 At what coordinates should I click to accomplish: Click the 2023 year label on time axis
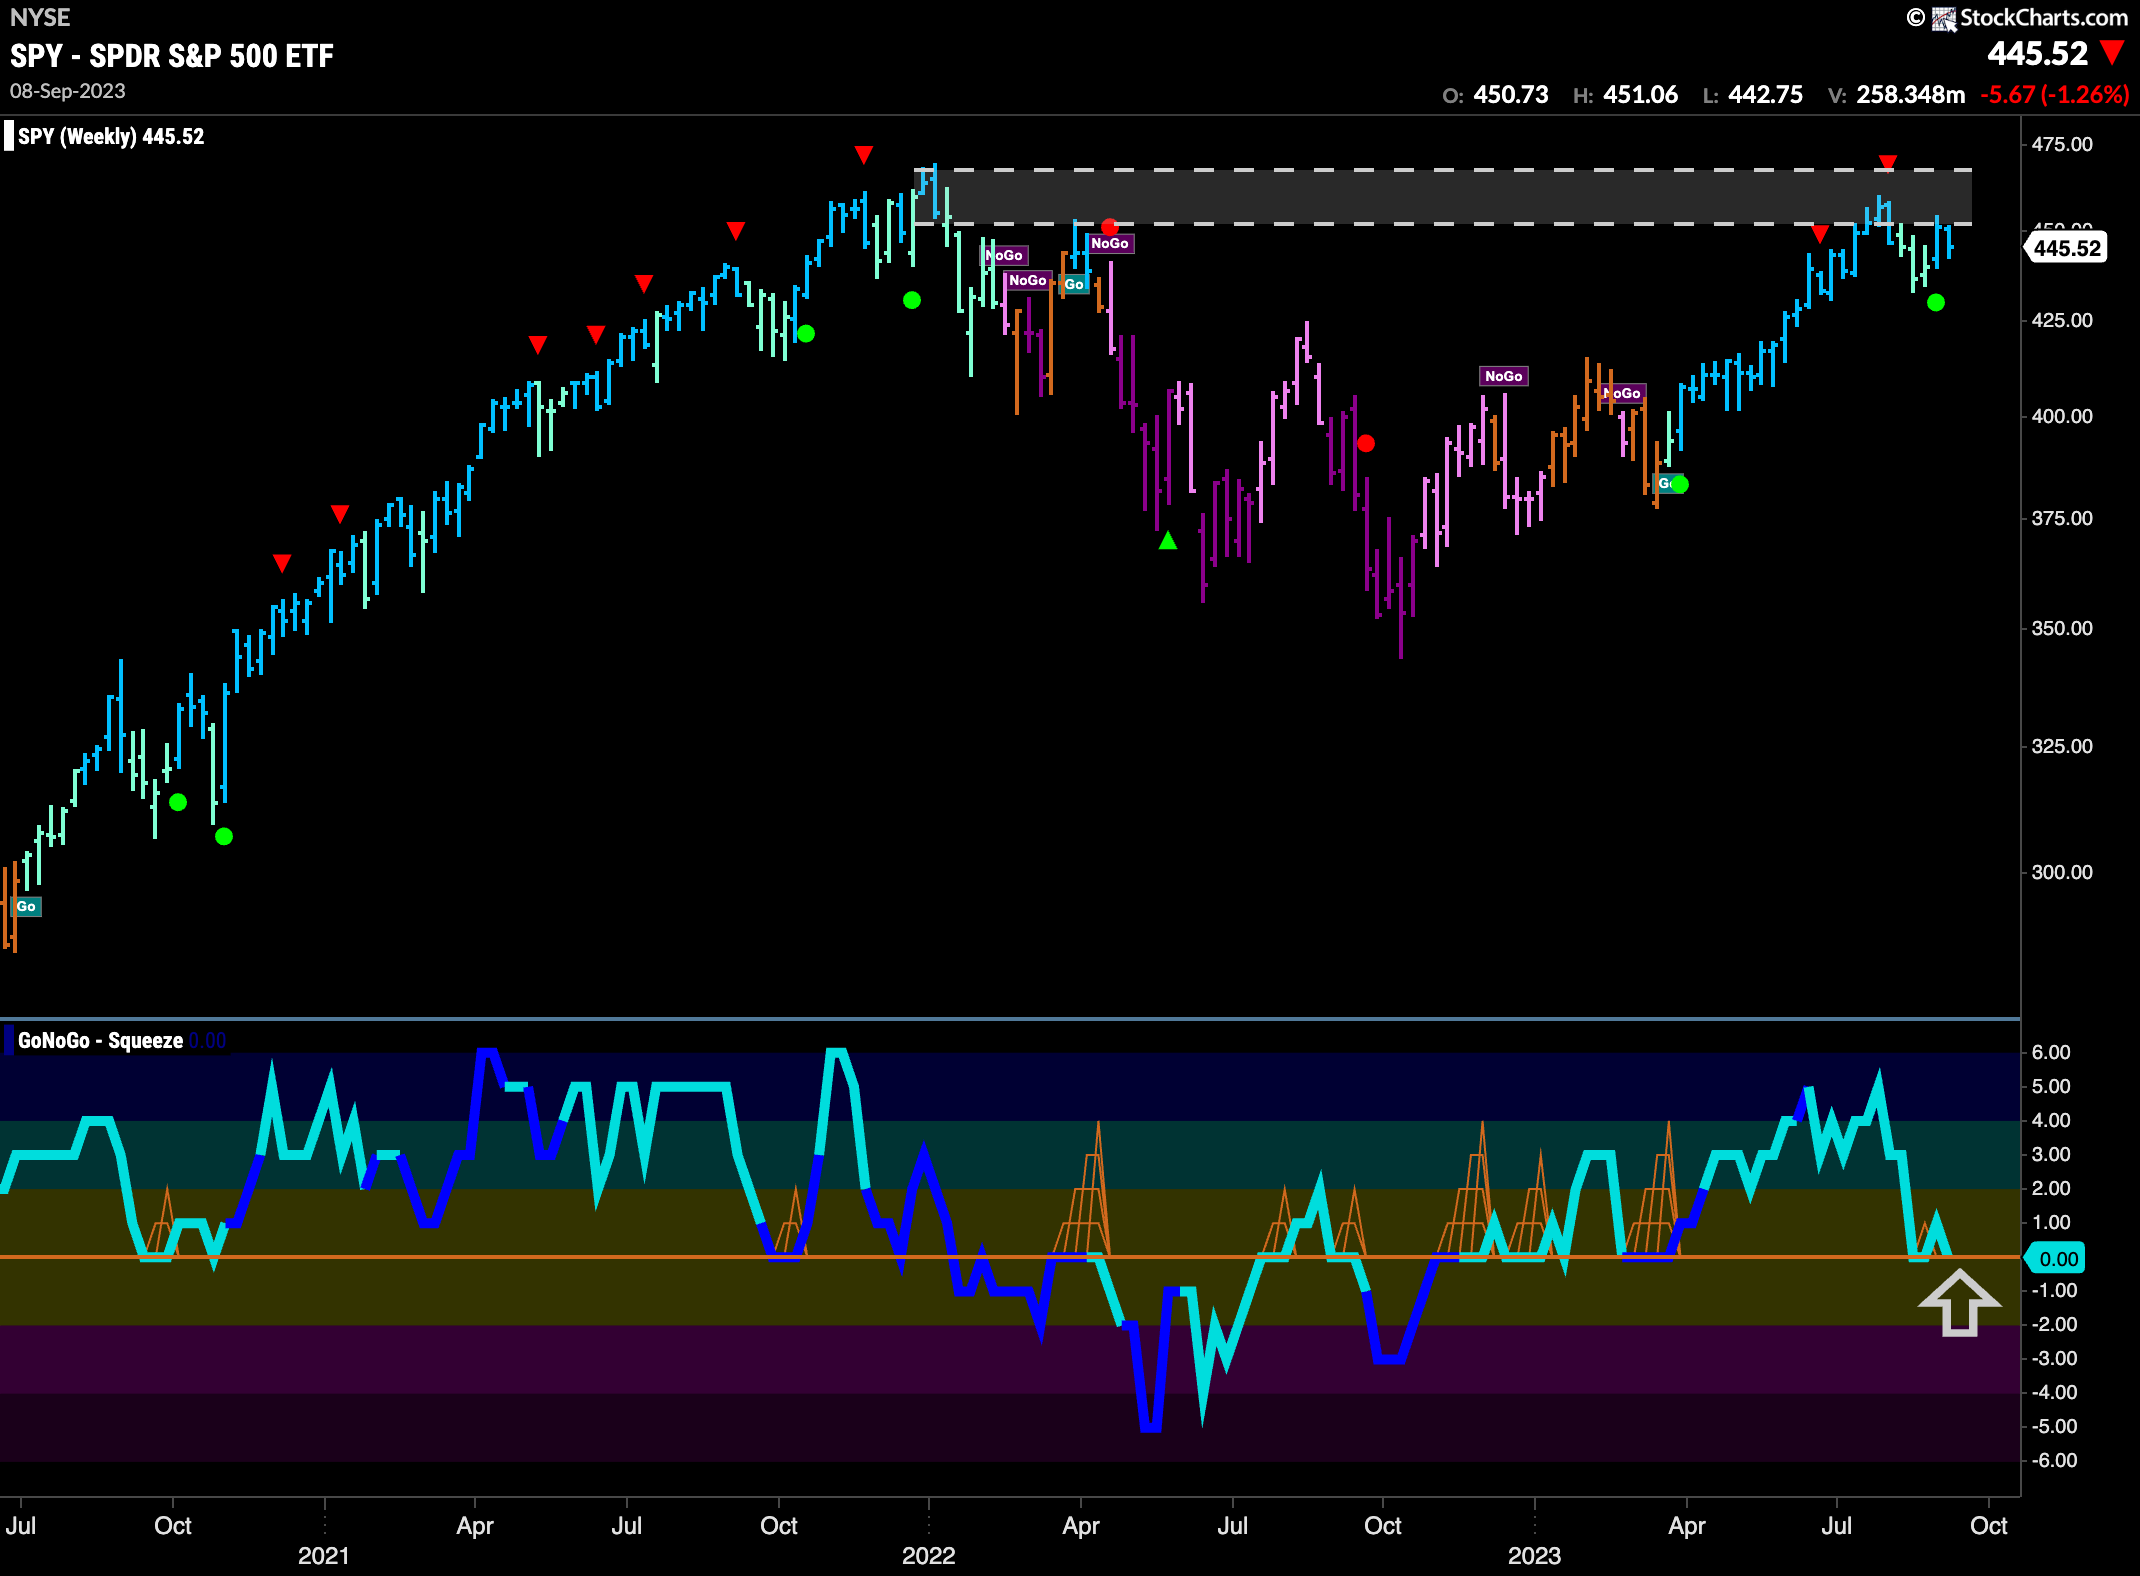click(1535, 1556)
